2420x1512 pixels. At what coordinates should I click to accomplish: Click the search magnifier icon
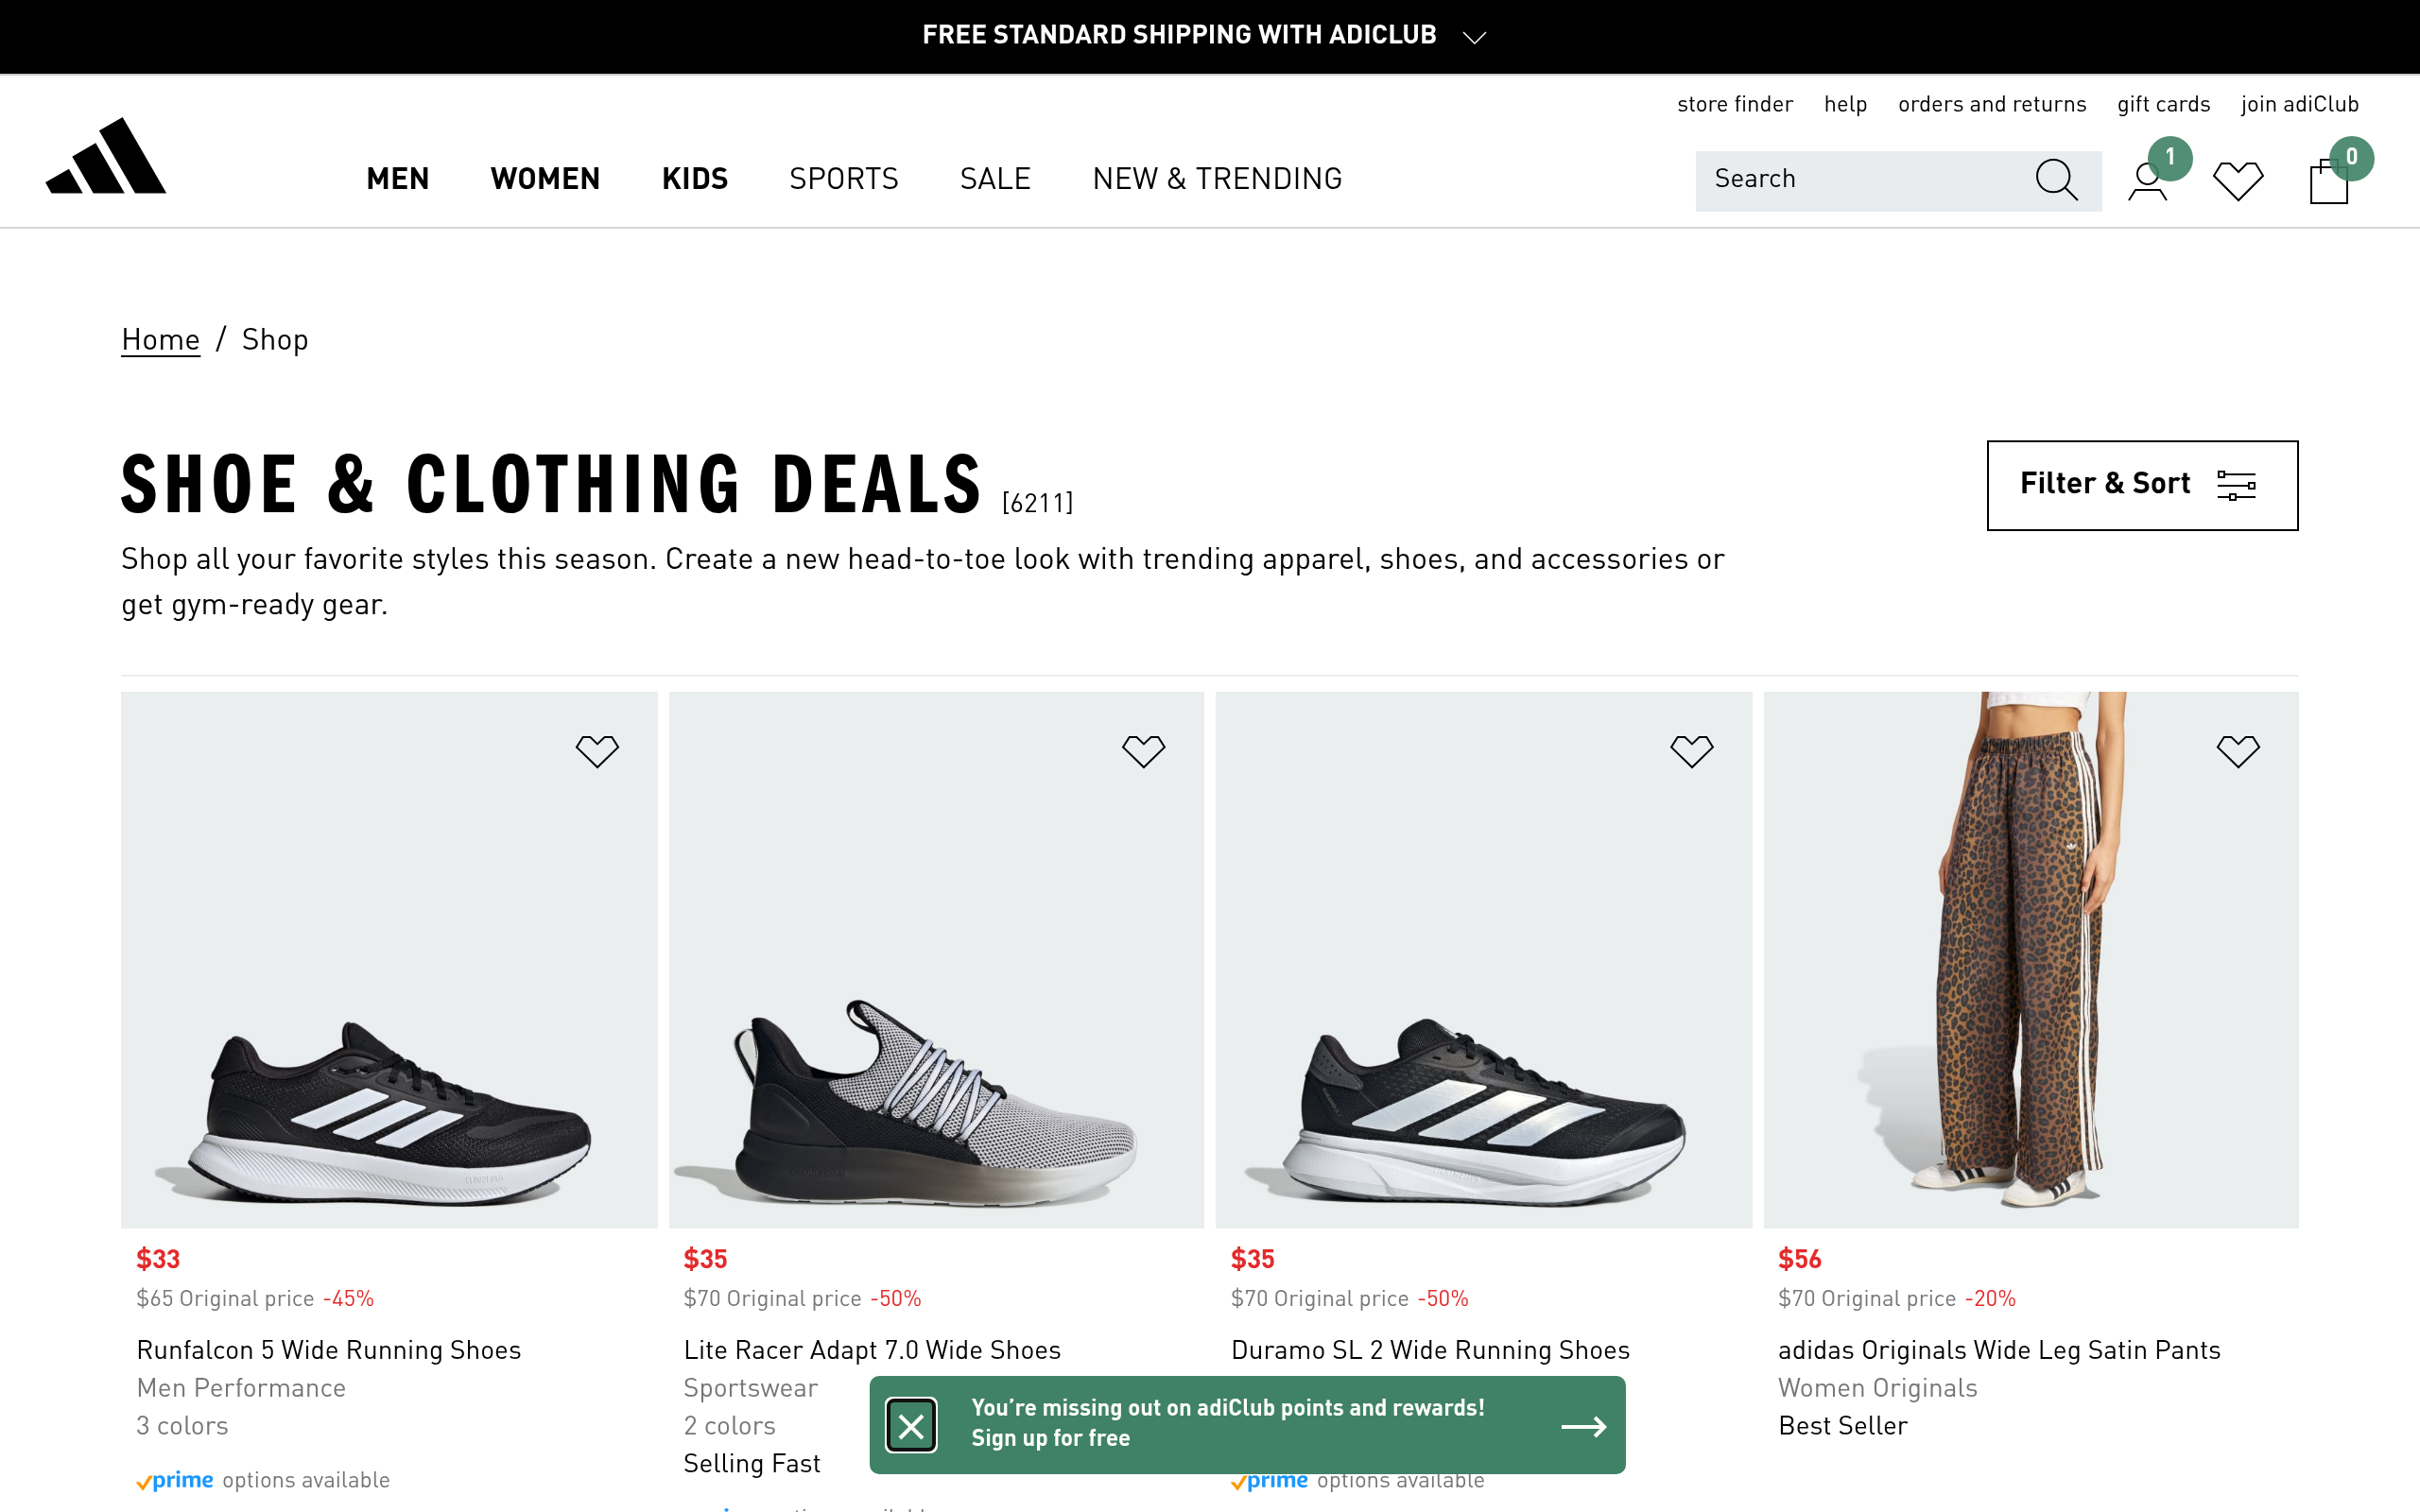(2056, 180)
